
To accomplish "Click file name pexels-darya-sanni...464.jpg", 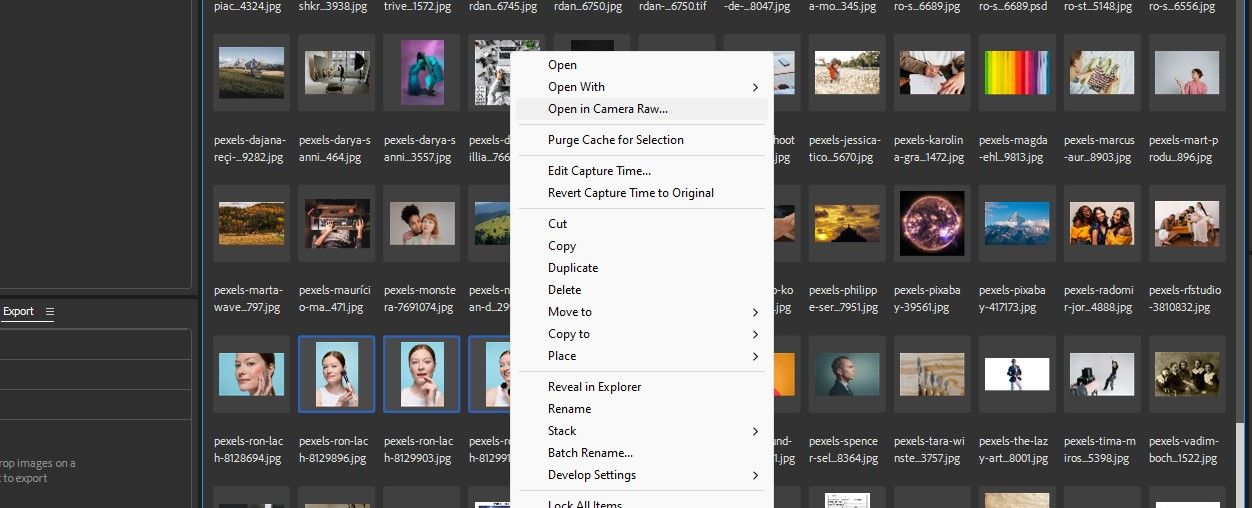I will click(337, 148).
